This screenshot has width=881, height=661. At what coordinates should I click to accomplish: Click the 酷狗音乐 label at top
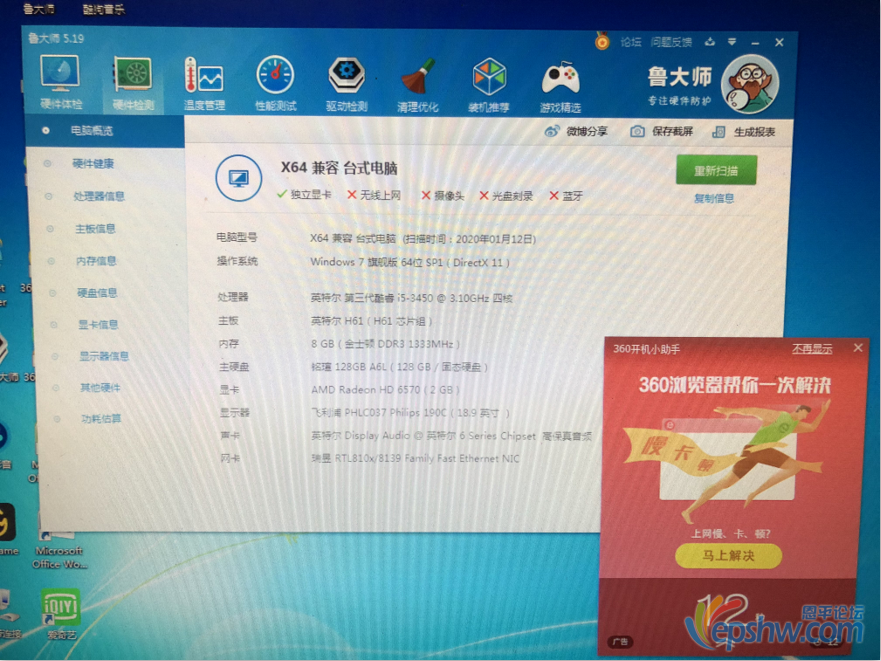(x=103, y=9)
